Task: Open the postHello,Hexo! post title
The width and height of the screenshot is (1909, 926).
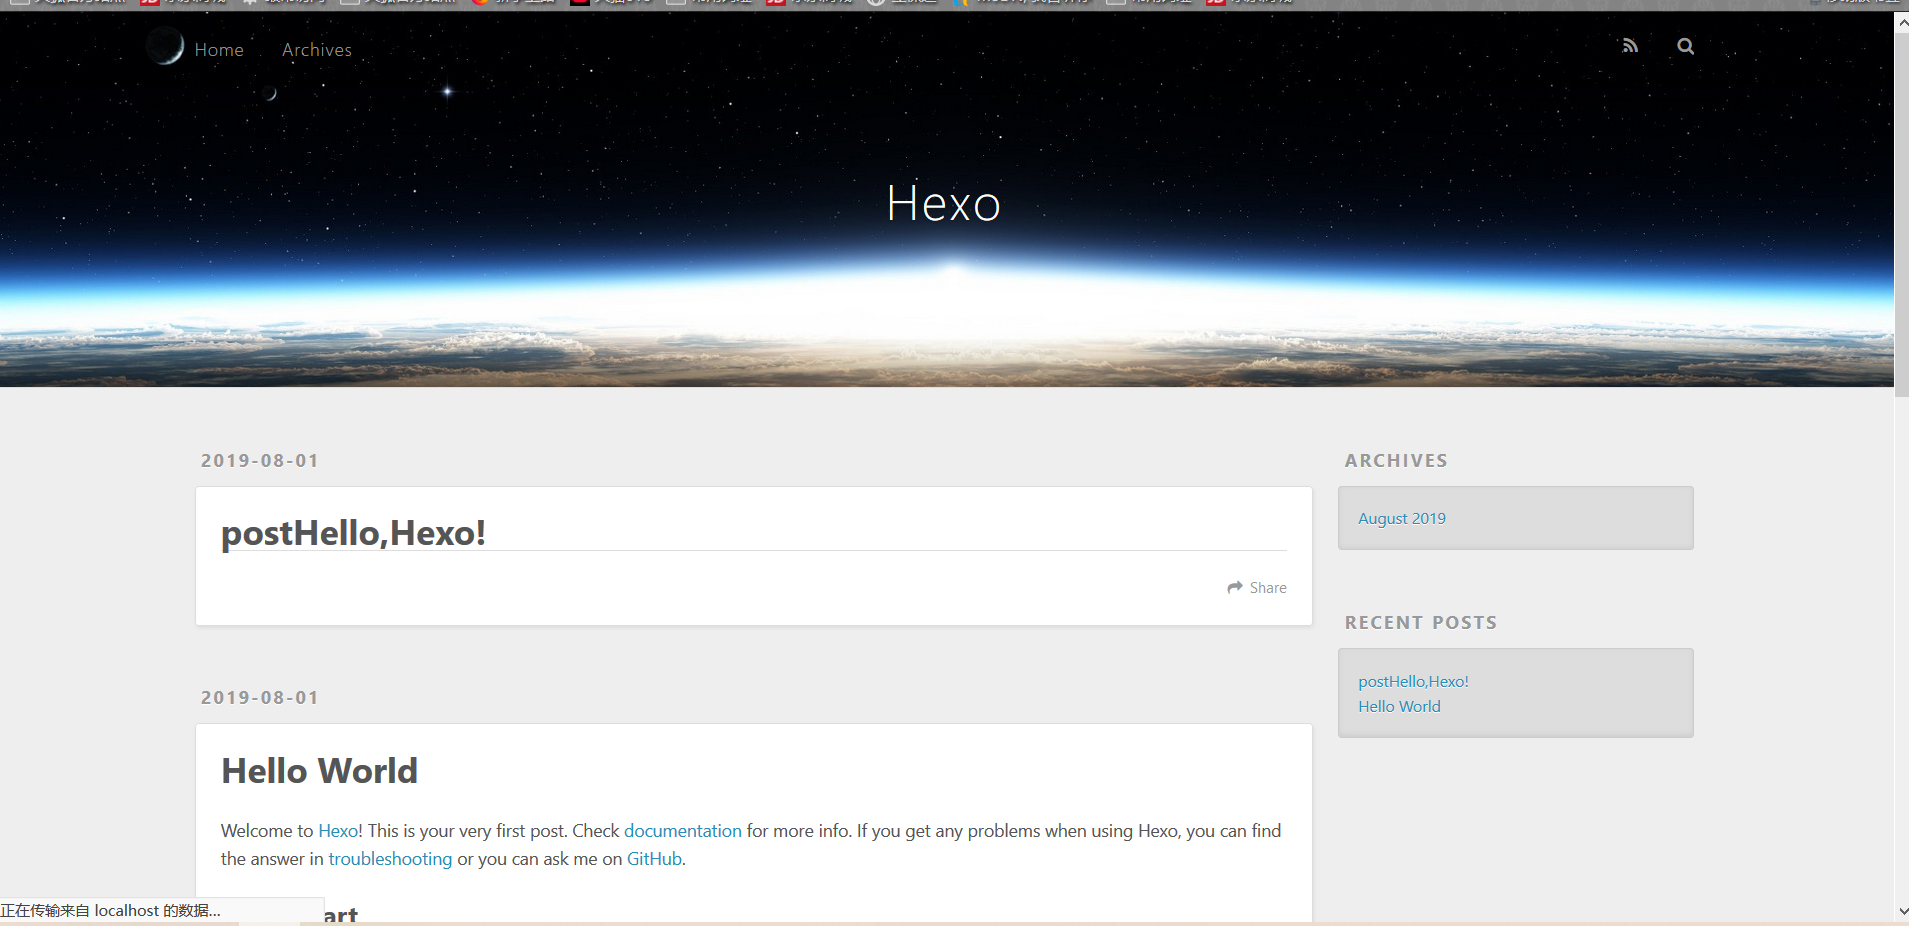Action: coord(353,533)
